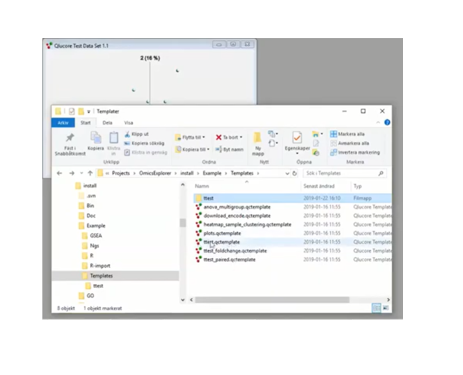Switch to the Visa ribbon tab
Viewport: 463px width, 375px height.
point(129,123)
